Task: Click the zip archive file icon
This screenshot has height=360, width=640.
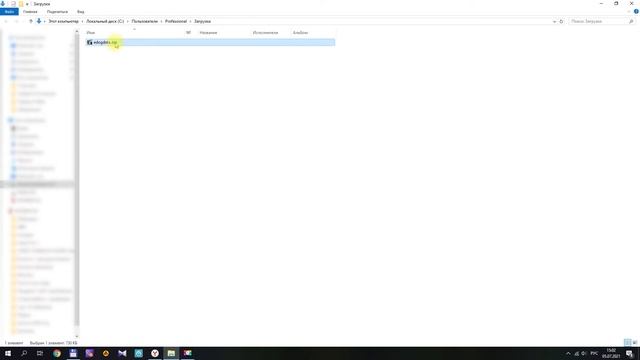Action: tap(89, 42)
